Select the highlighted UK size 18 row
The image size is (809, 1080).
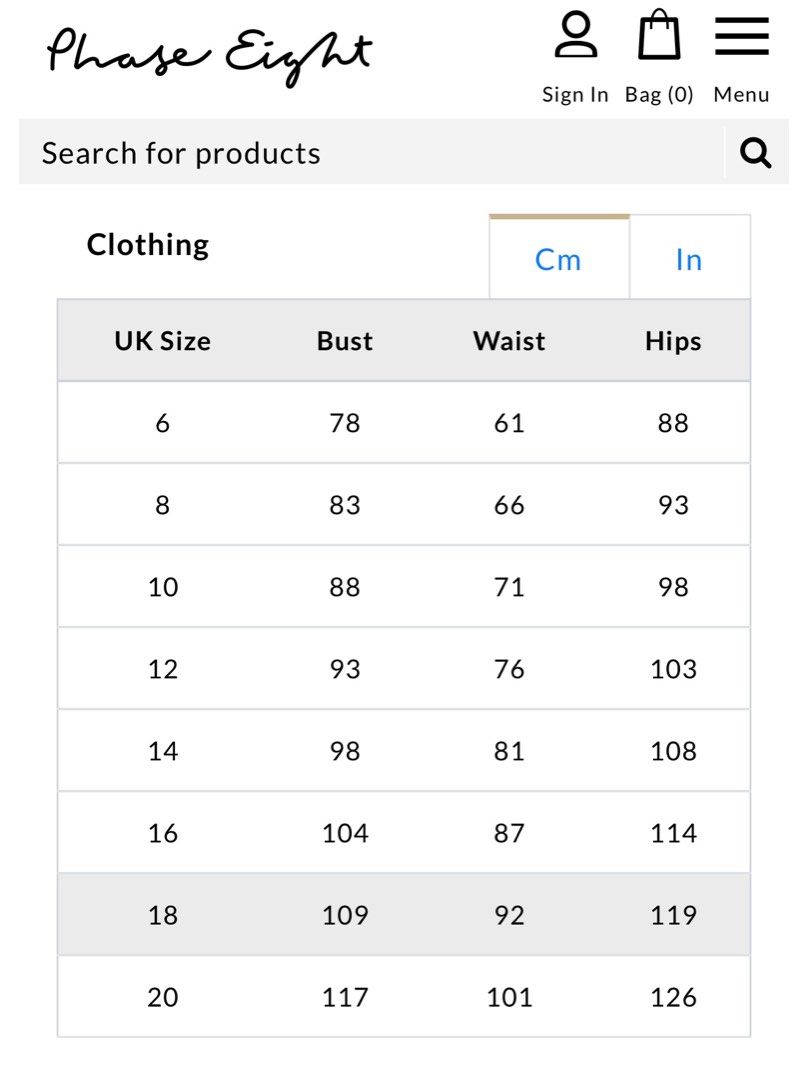pos(404,914)
